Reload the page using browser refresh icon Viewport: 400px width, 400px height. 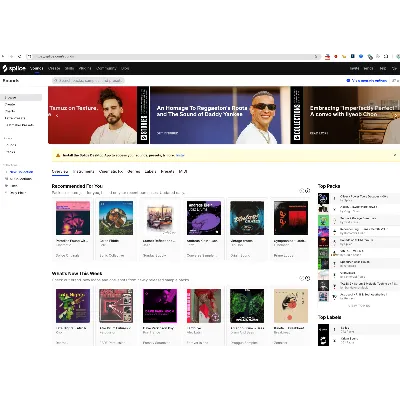[x=19, y=57]
